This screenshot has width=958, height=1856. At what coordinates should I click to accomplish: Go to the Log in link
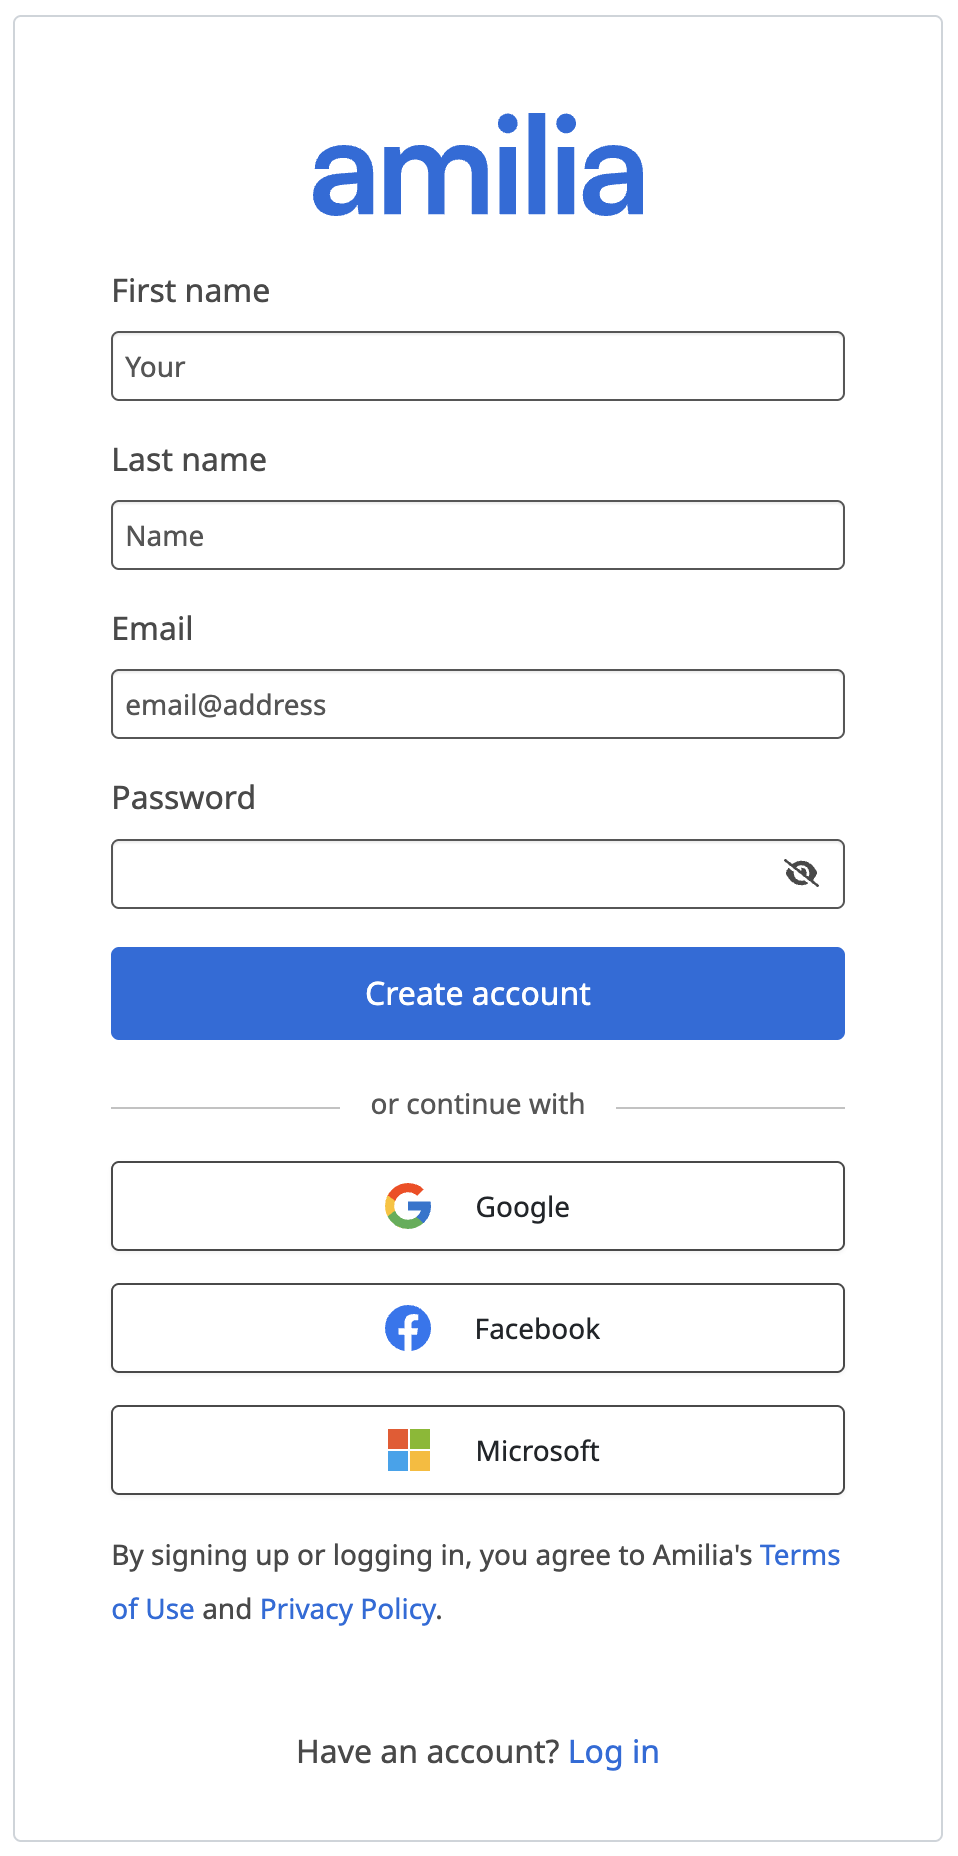[x=613, y=1752]
